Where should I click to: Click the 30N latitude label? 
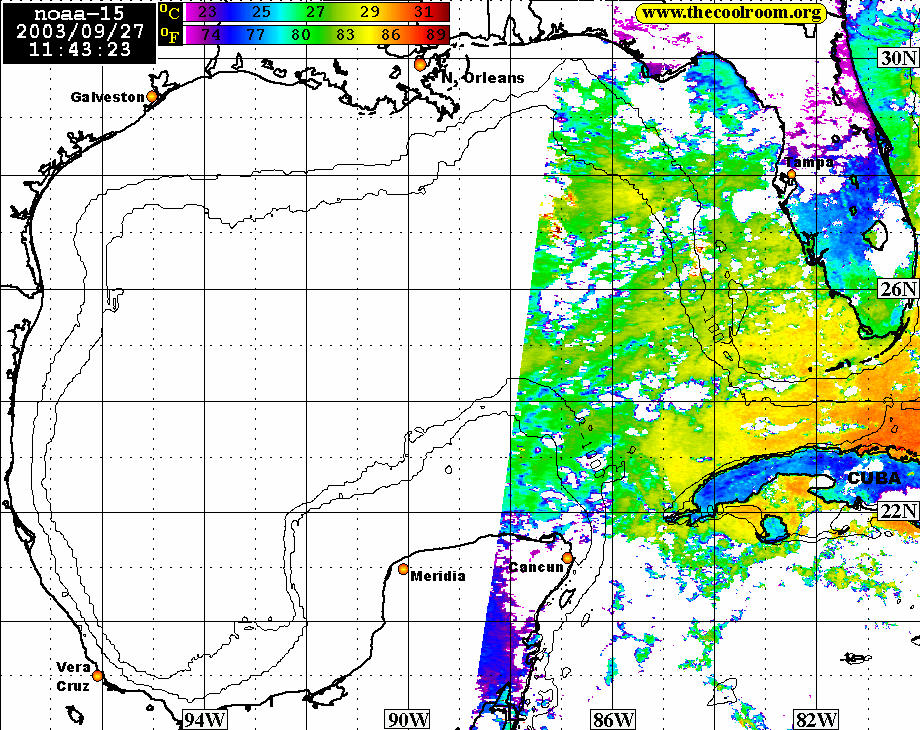point(898,58)
